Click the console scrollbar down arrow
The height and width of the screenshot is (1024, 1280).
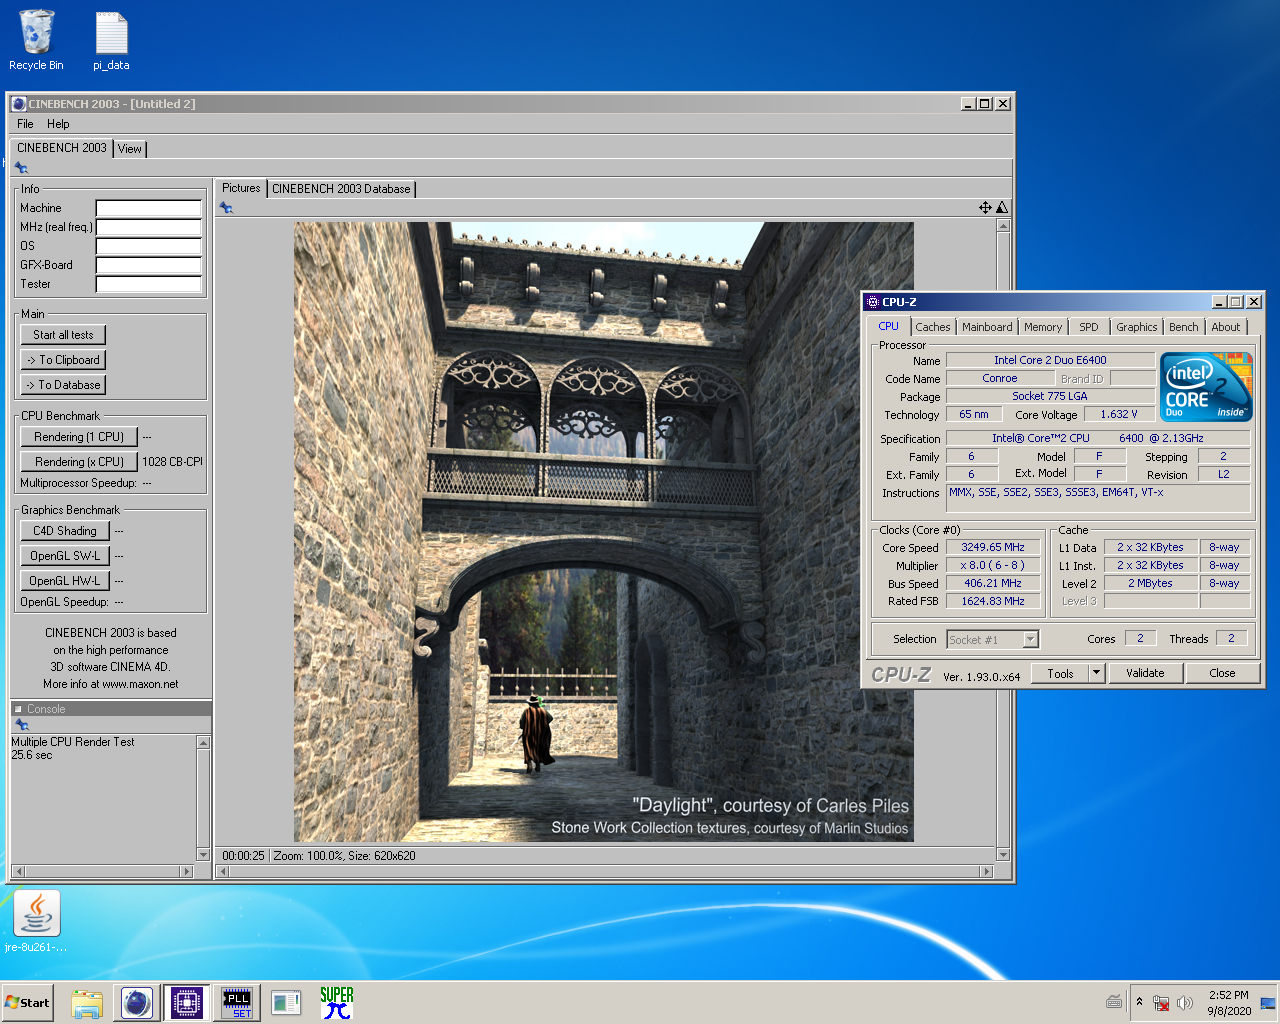point(204,855)
